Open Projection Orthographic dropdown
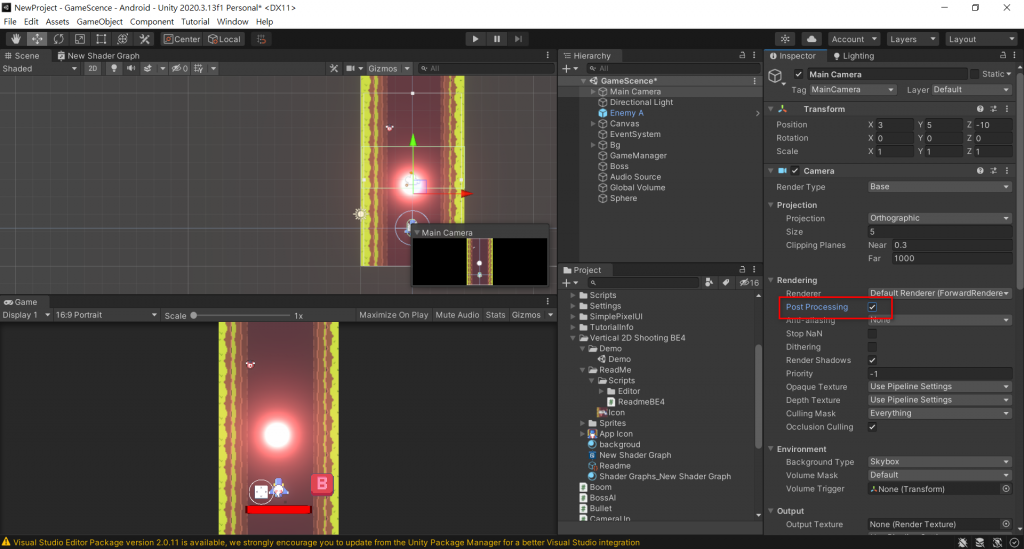The height and width of the screenshot is (549, 1024). pyautogui.click(x=939, y=218)
